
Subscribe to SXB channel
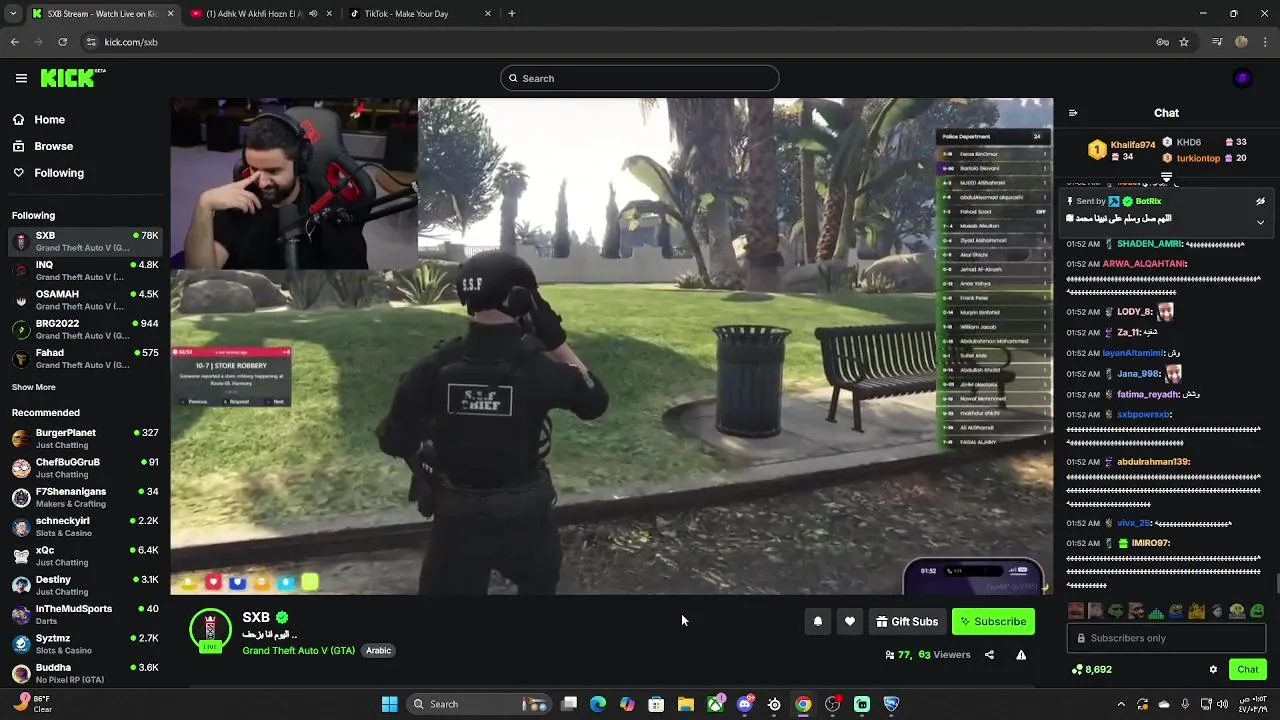pos(993,621)
